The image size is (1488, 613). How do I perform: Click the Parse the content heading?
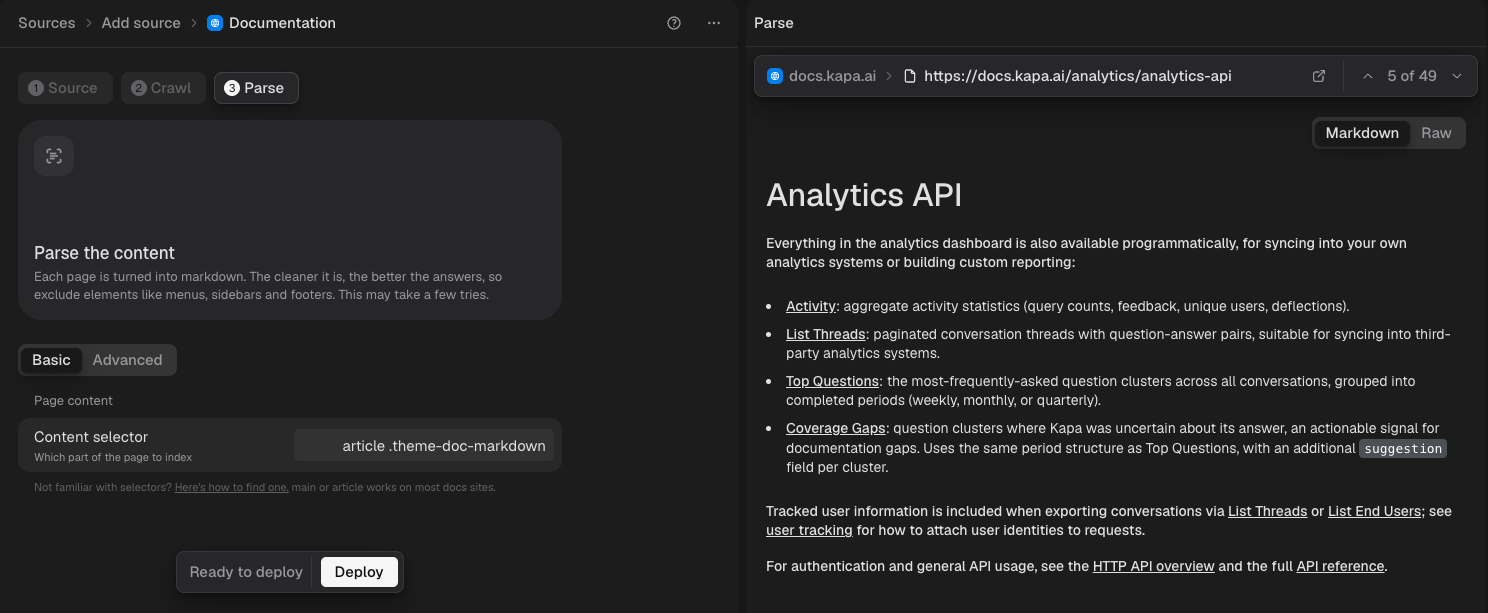click(x=104, y=253)
